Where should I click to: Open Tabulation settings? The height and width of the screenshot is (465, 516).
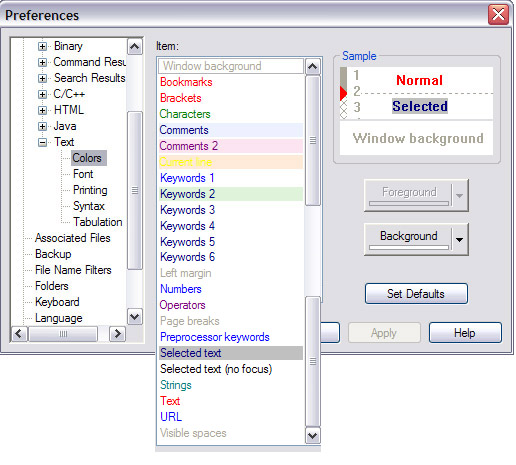98,222
